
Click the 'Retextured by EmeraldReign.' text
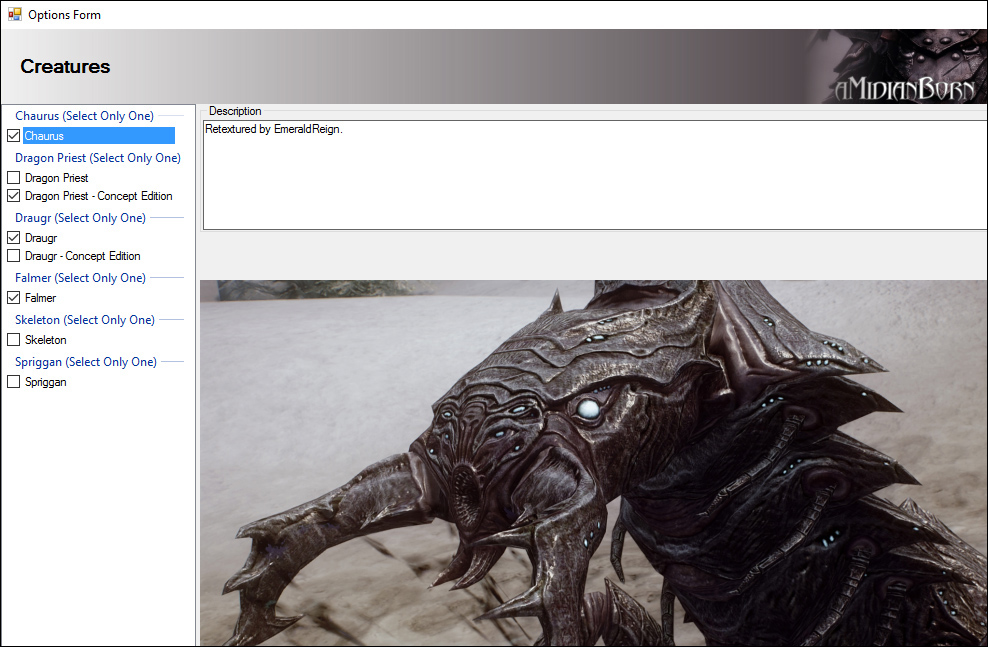click(273, 129)
